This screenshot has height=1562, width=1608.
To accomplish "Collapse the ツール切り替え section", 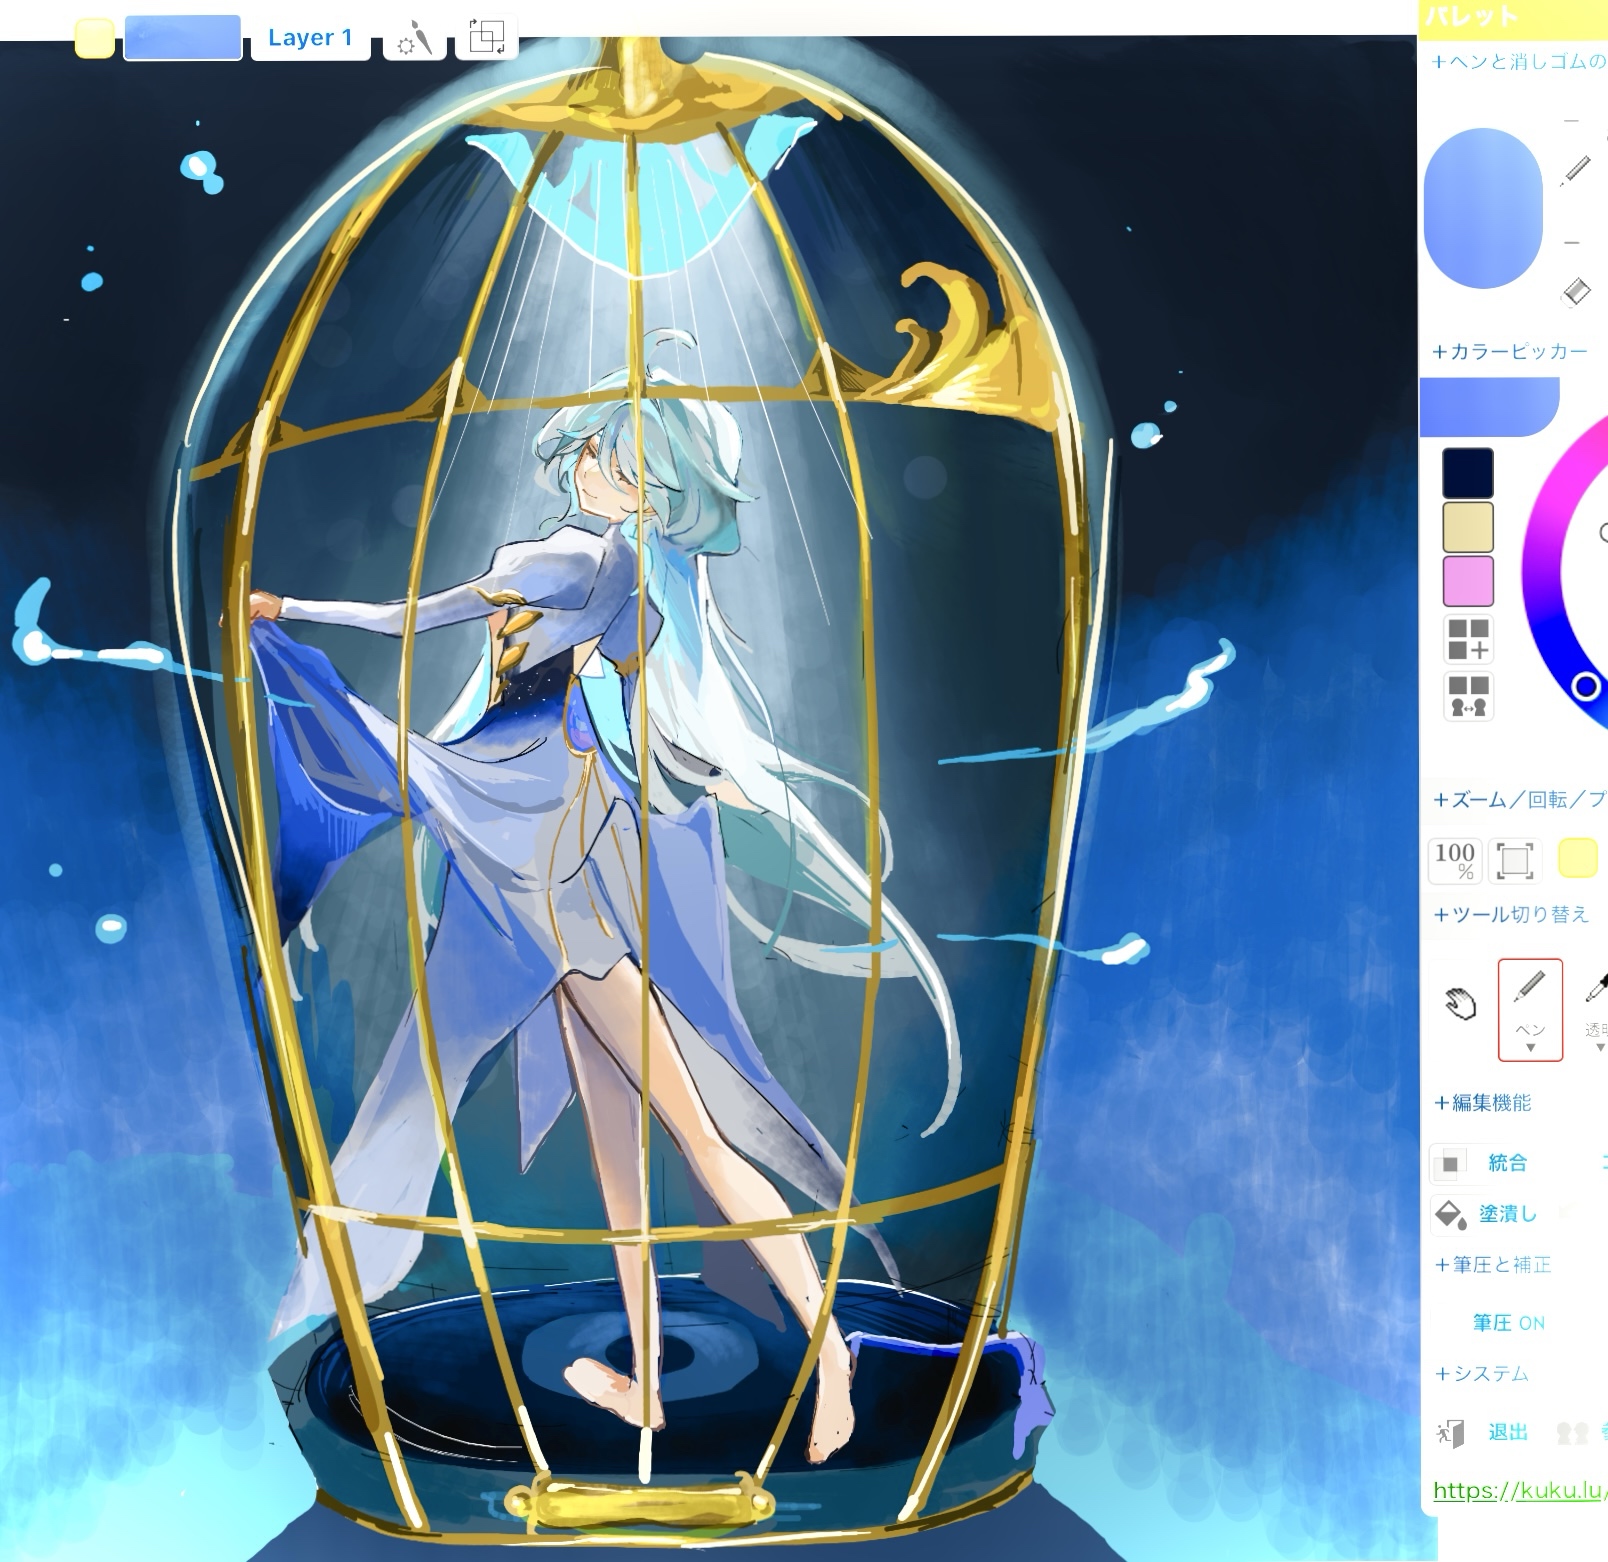I will 1510,914.
